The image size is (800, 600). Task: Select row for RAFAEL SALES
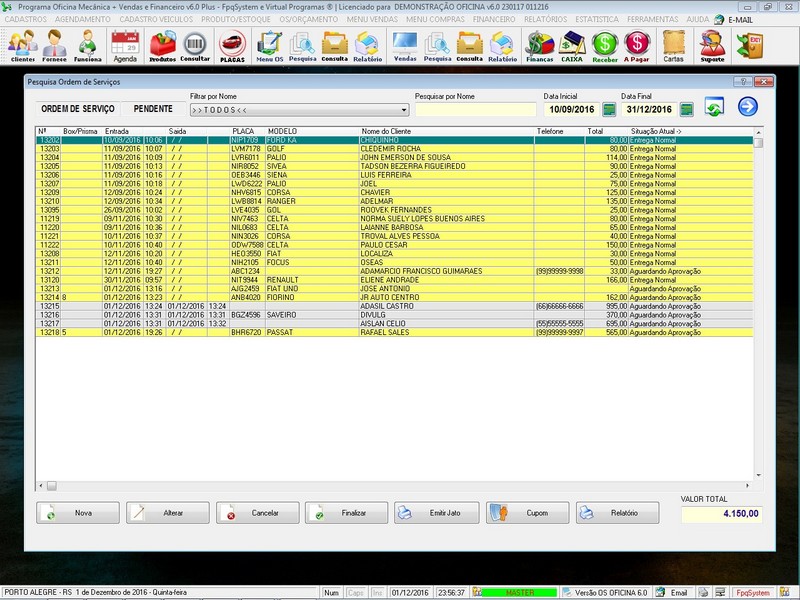coord(394,332)
